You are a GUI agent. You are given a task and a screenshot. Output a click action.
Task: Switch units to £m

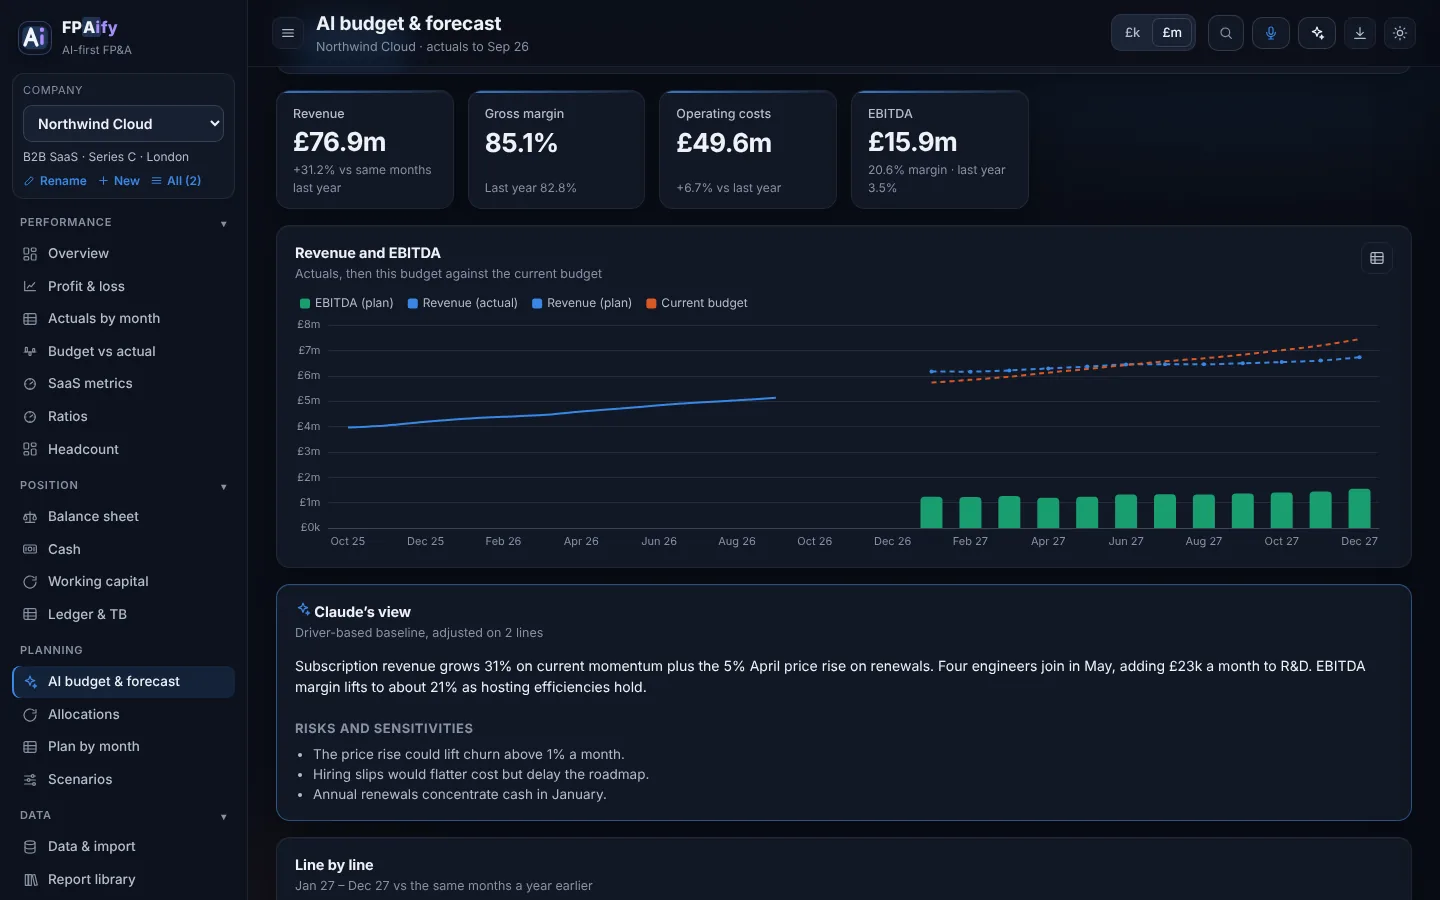[1172, 33]
